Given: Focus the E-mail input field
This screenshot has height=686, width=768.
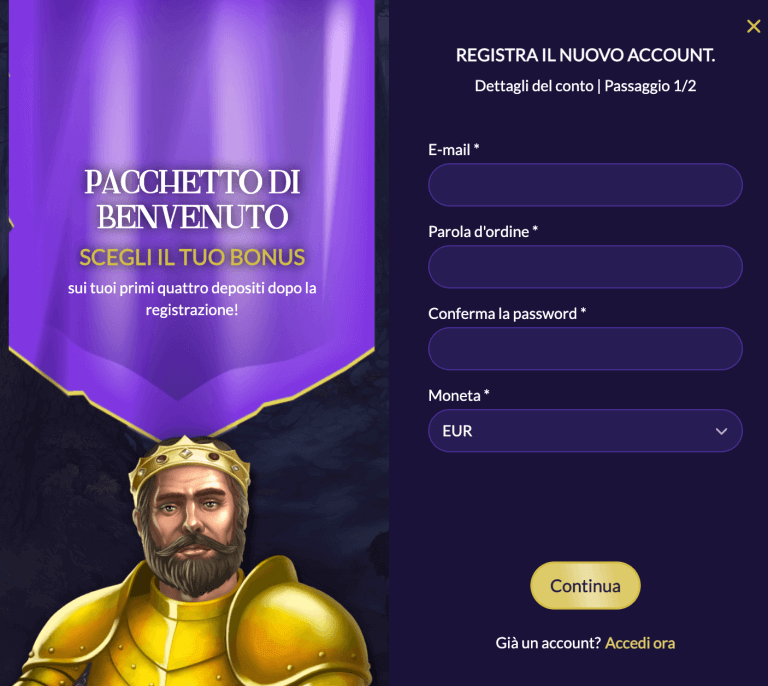Looking at the screenshot, I should [x=585, y=185].
